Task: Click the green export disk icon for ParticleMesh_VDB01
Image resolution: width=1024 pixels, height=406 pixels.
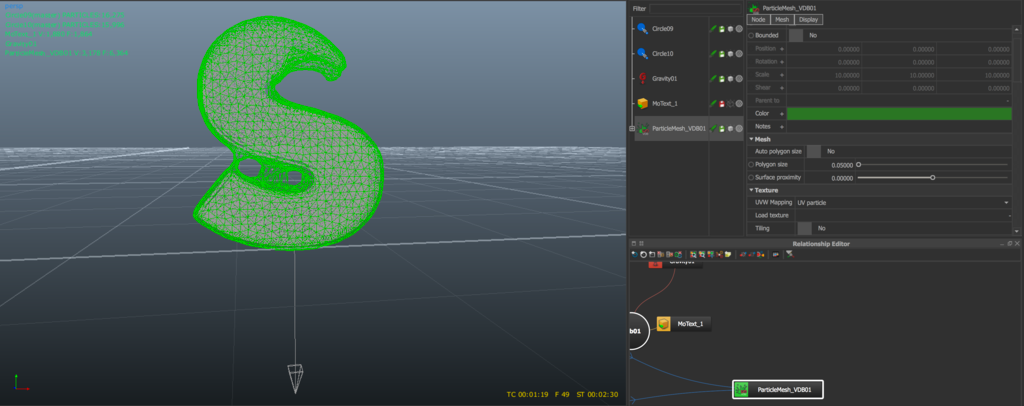Action: click(x=722, y=129)
